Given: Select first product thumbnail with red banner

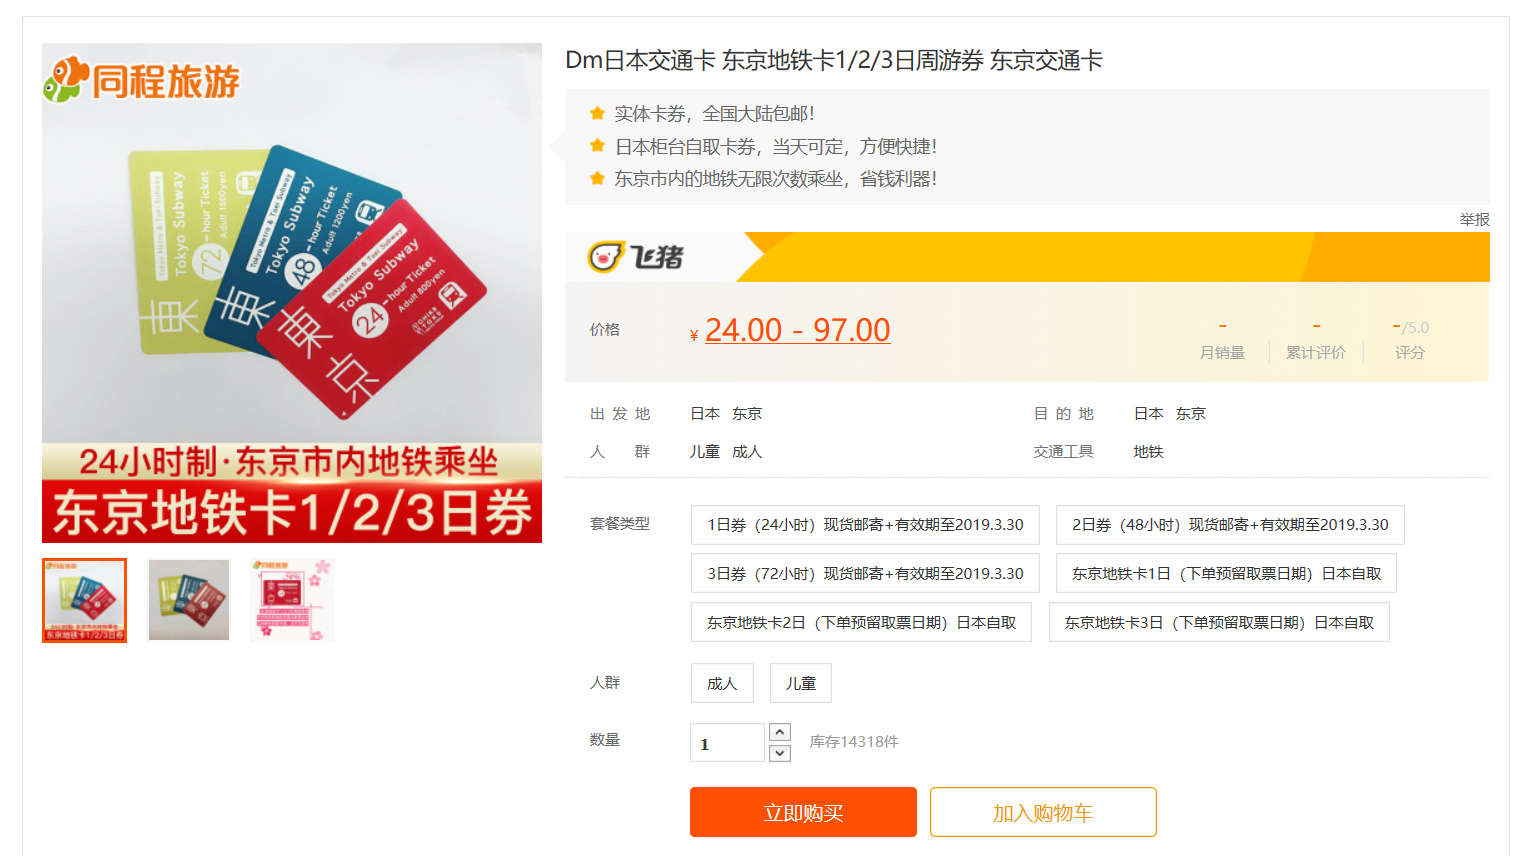Looking at the screenshot, I should pyautogui.click(x=85, y=600).
